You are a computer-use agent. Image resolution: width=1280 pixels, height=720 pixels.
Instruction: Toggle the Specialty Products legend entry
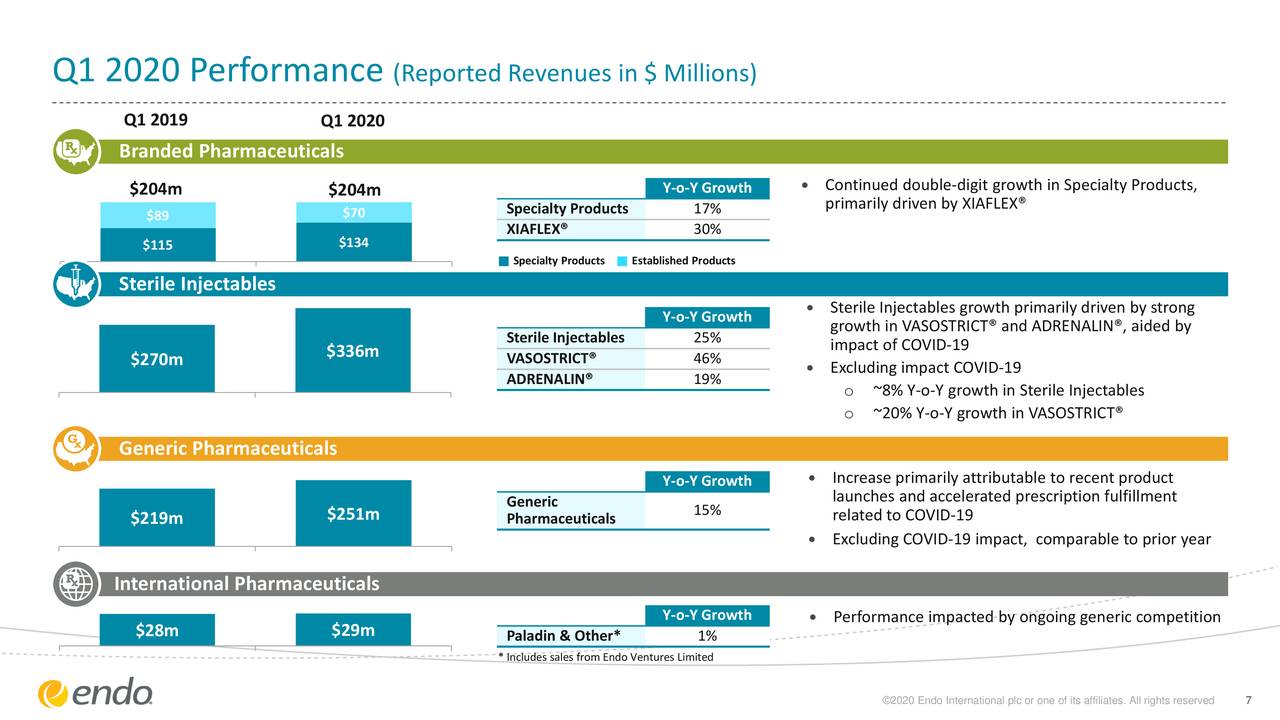(550, 260)
